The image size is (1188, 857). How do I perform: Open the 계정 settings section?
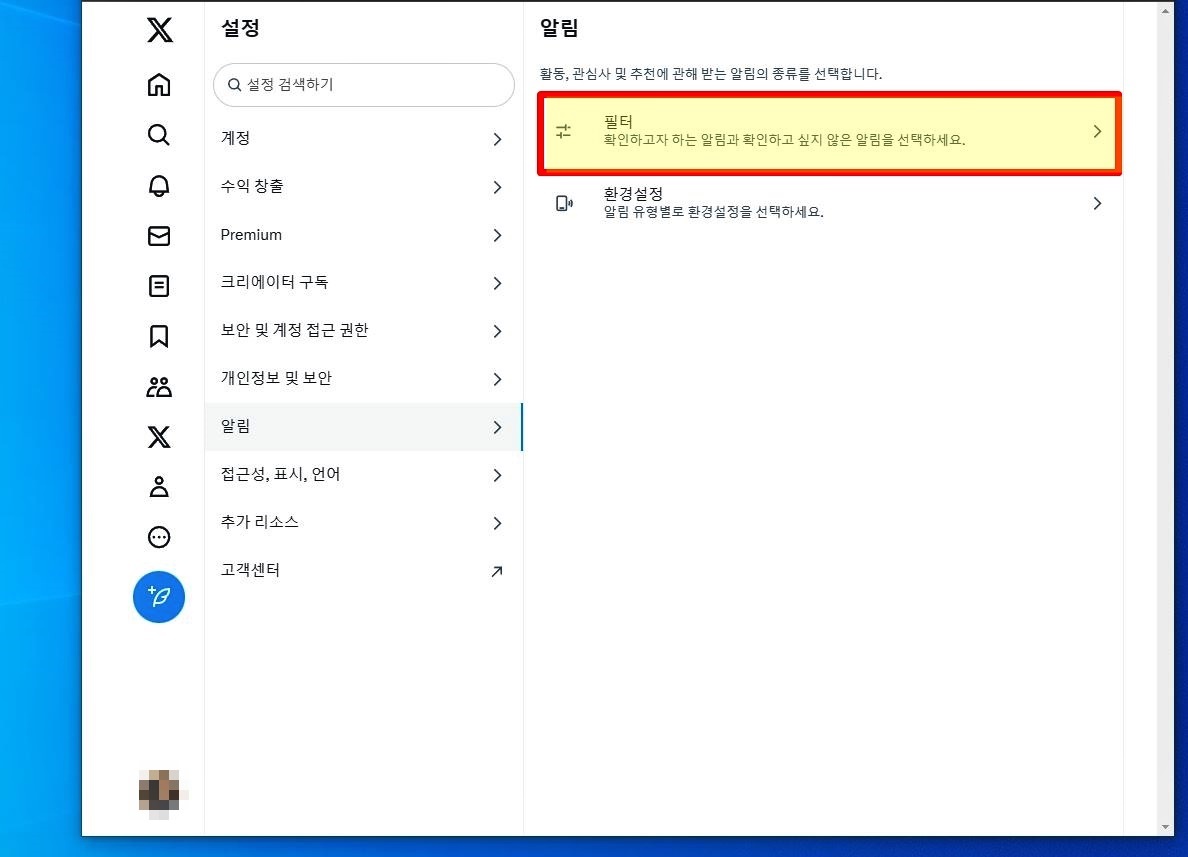click(x=363, y=139)
